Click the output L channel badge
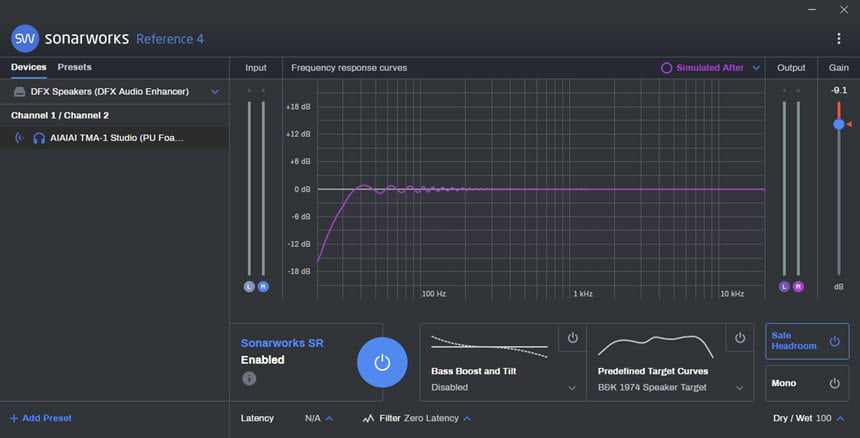This screenshot has width=860, height=438. pos(784,286)
